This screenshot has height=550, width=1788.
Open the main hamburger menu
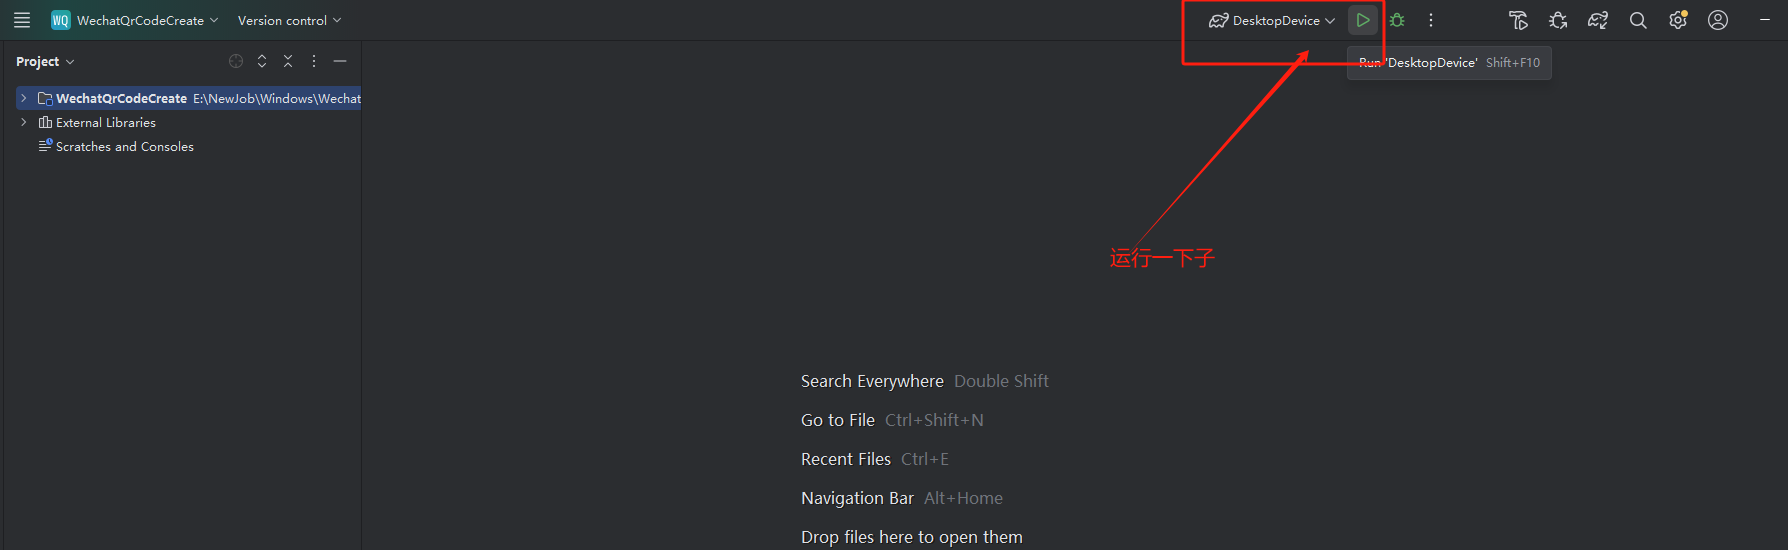[x=22, y=20]
